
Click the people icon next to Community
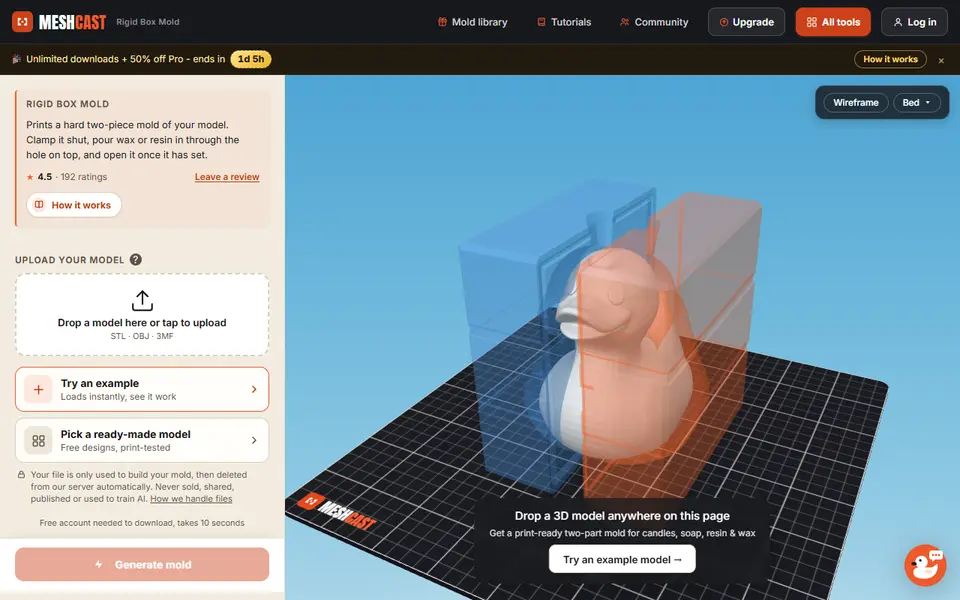pos(624,22)
